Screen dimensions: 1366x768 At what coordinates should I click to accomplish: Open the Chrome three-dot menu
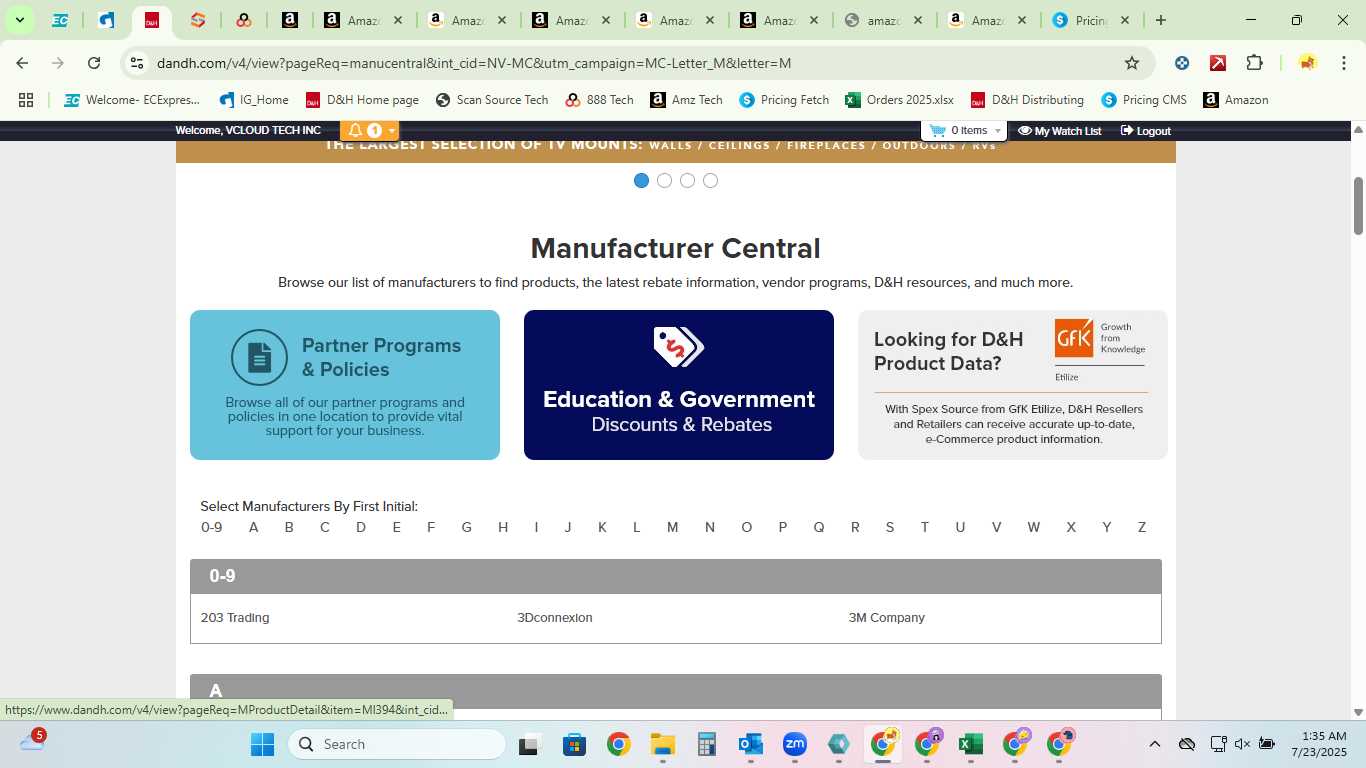pos(1343,63)
